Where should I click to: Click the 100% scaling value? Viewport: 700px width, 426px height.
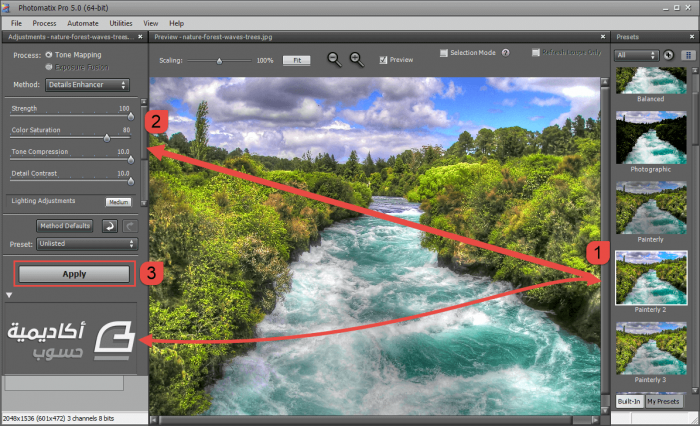(x=265, y=60)
